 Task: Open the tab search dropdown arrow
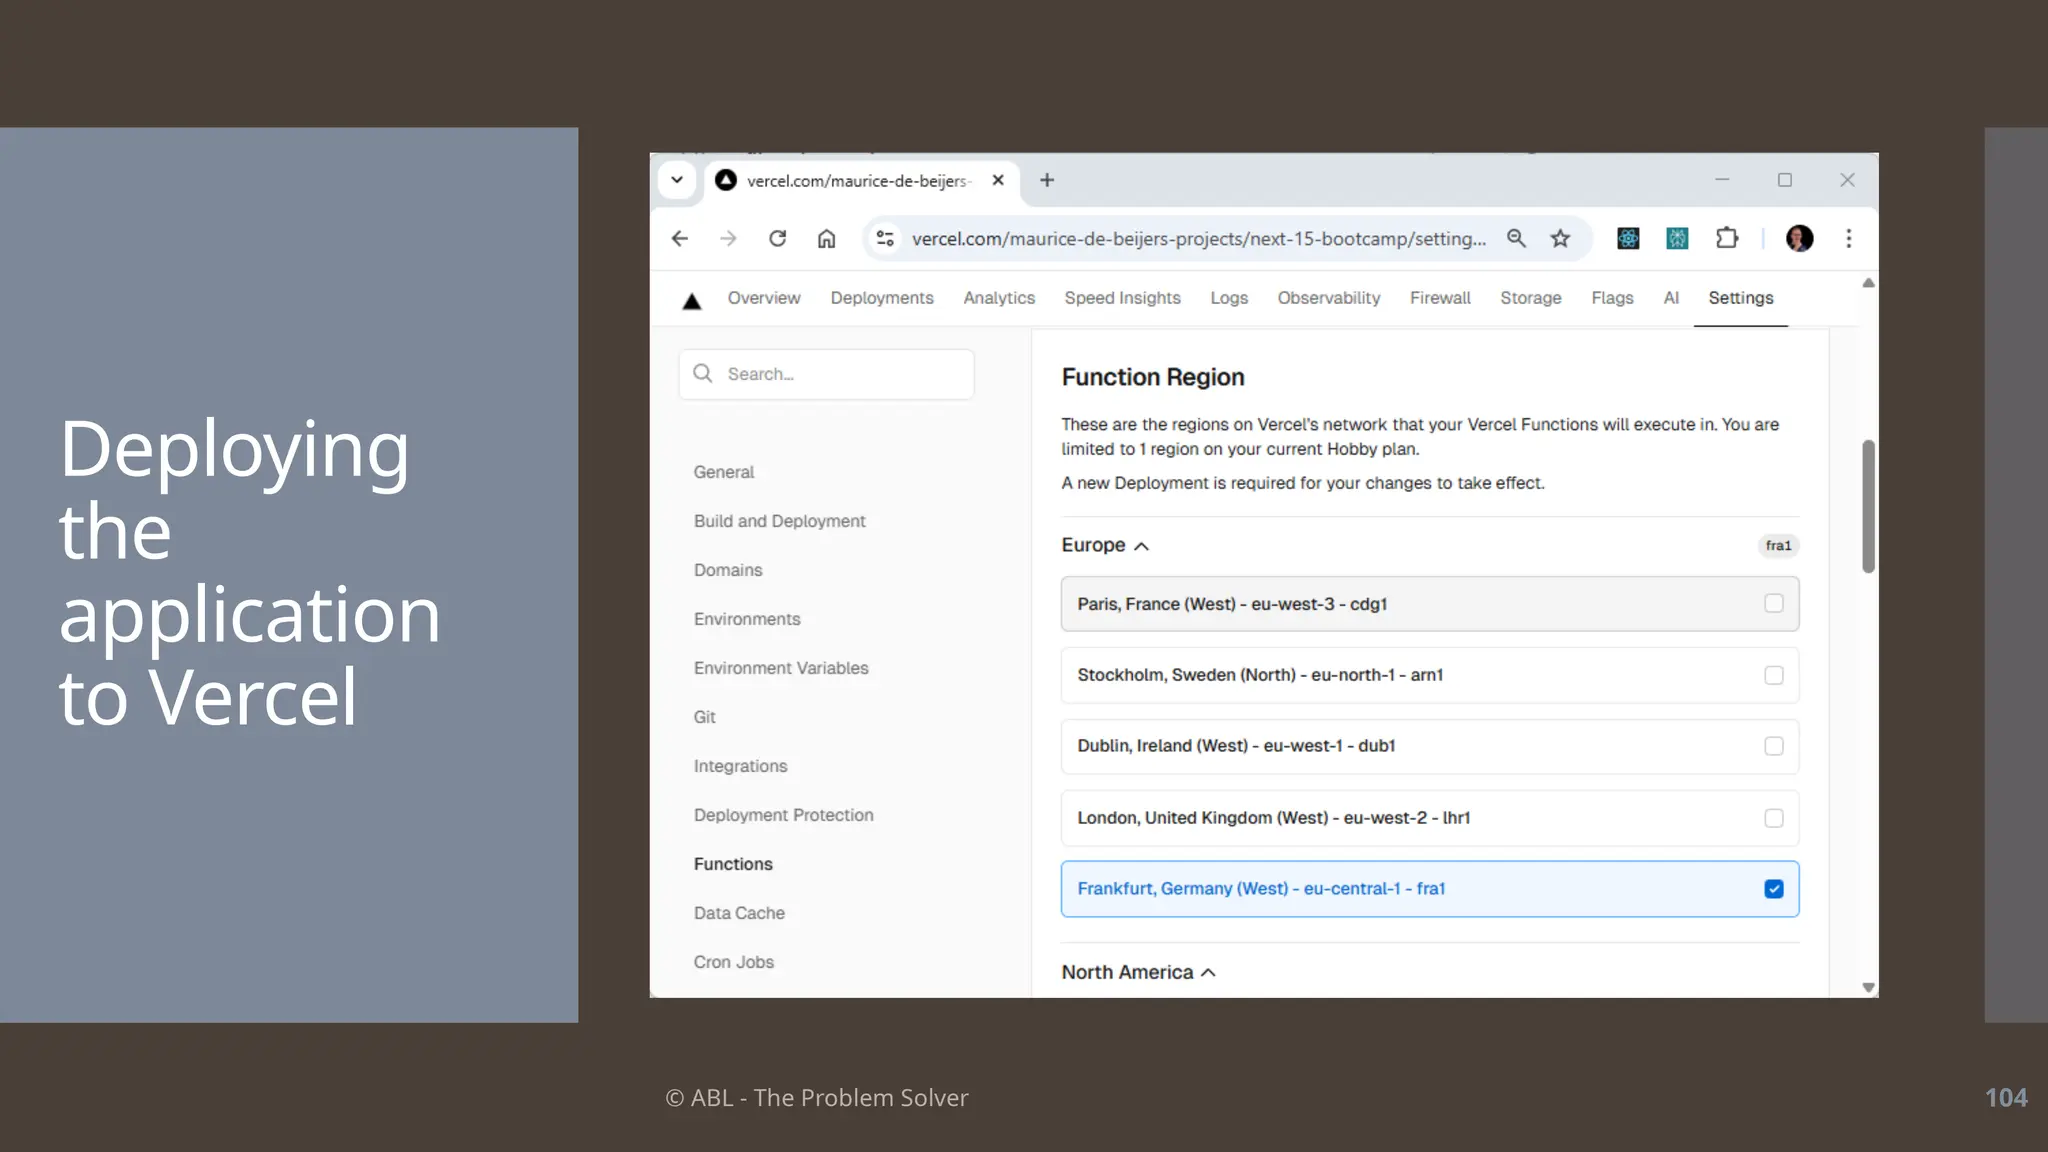point(677,180)
